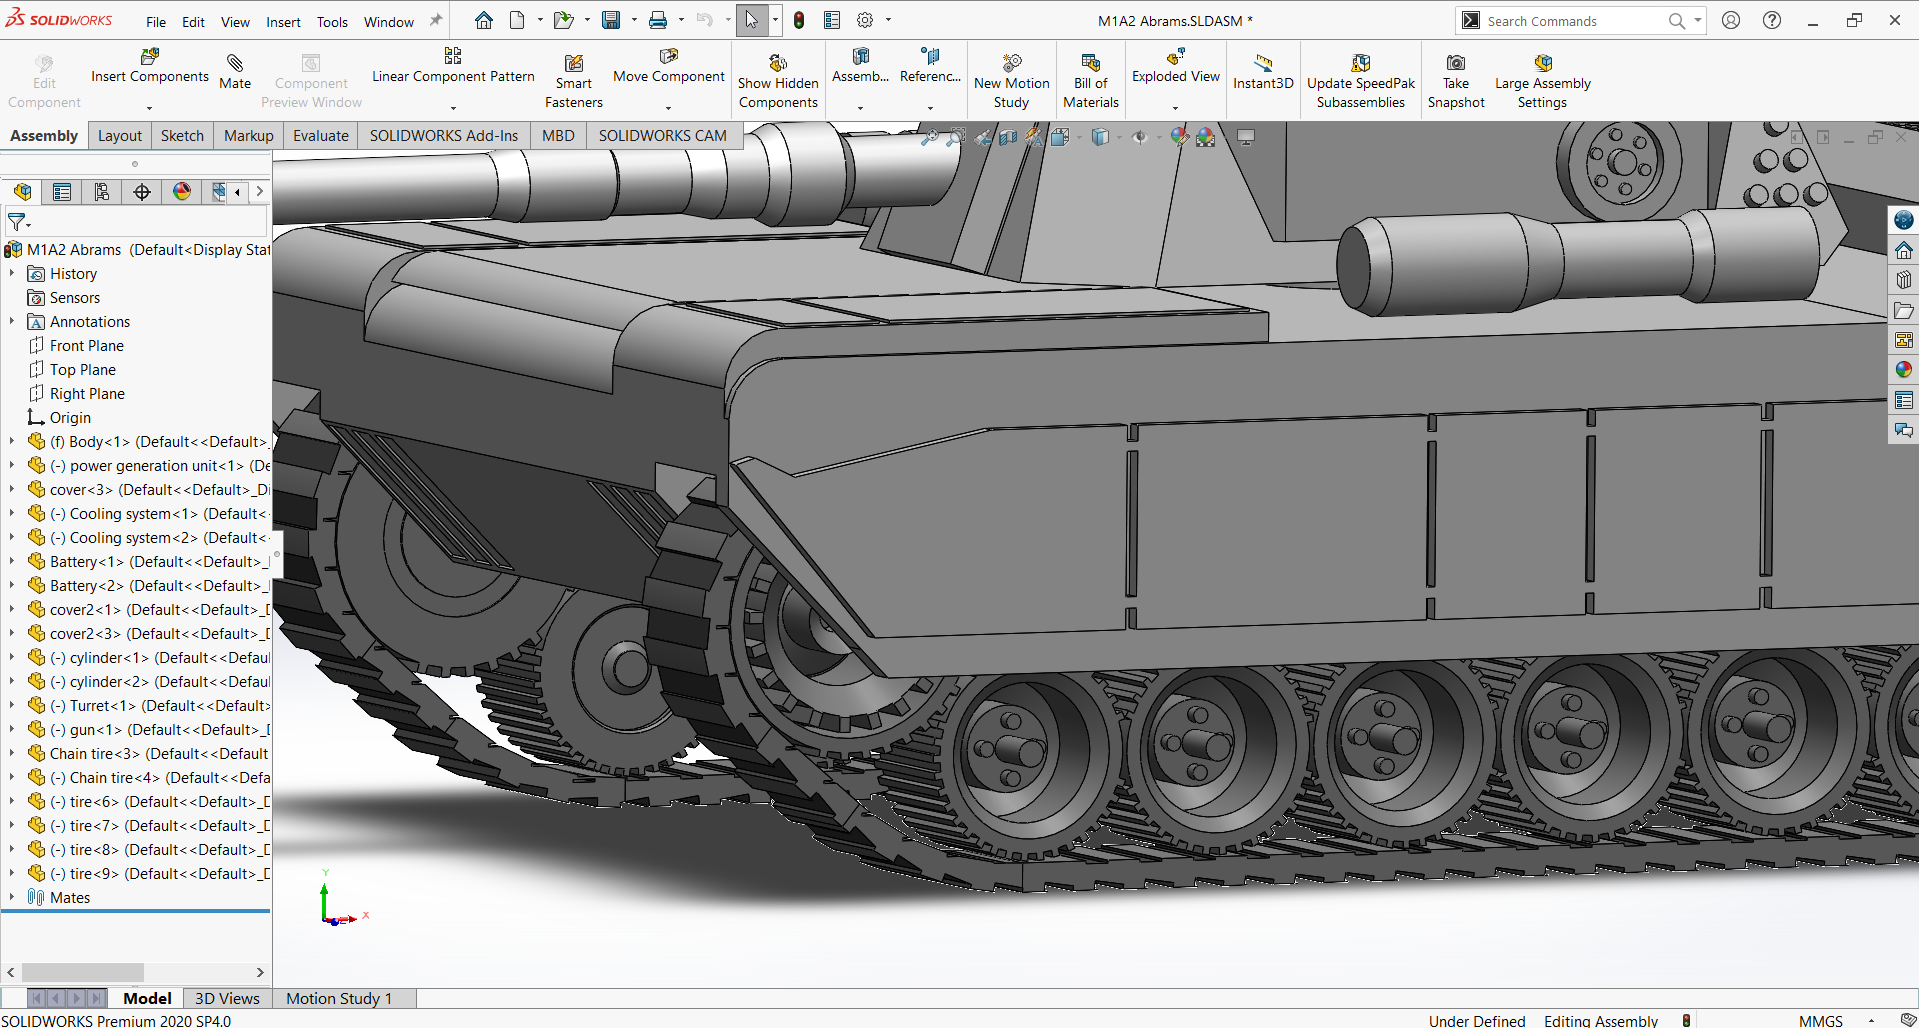Image resolution: width=1919 pixels, height=1028 pixels.
Task: Switch to the 3D Views tab
Action: [227, 998]
